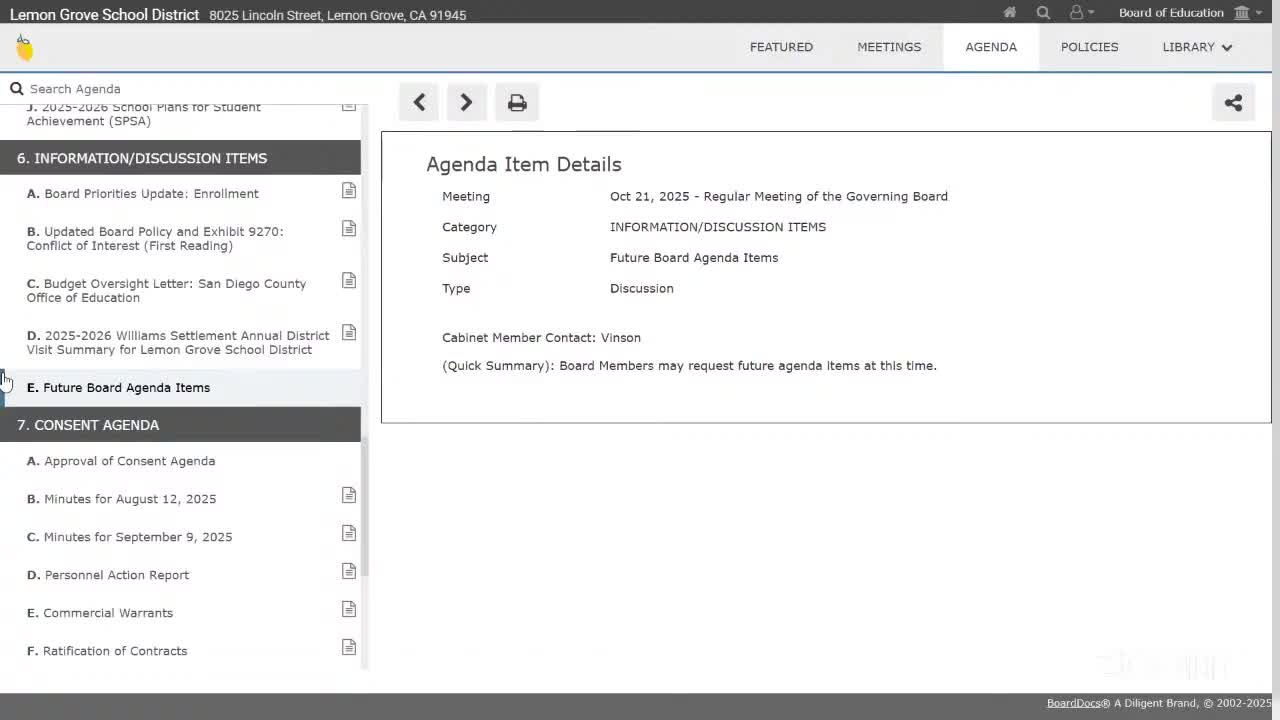Open attachment icon for Personnel Action Report
Image resolution: width=1280 pixels, height=720 pixels.
(x=349, y=571)
